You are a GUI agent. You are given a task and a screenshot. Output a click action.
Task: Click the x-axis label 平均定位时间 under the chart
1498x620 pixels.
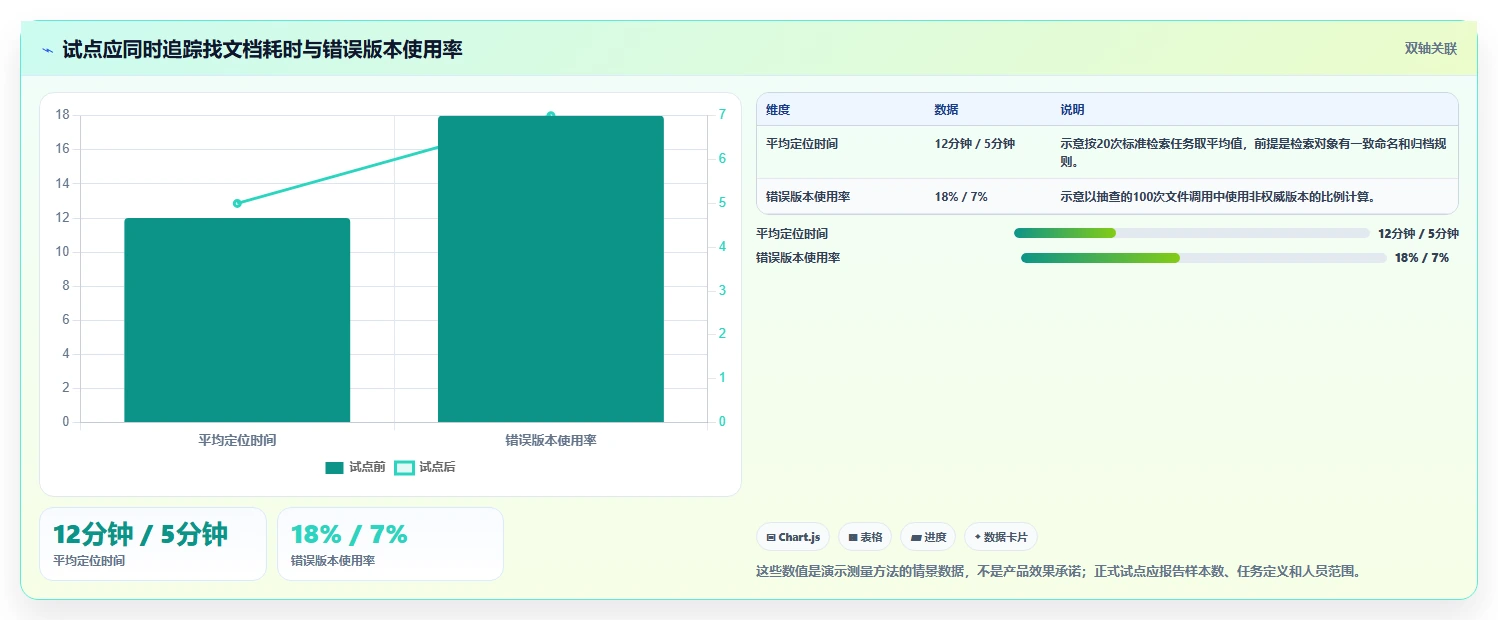click(x=237, y=440)
